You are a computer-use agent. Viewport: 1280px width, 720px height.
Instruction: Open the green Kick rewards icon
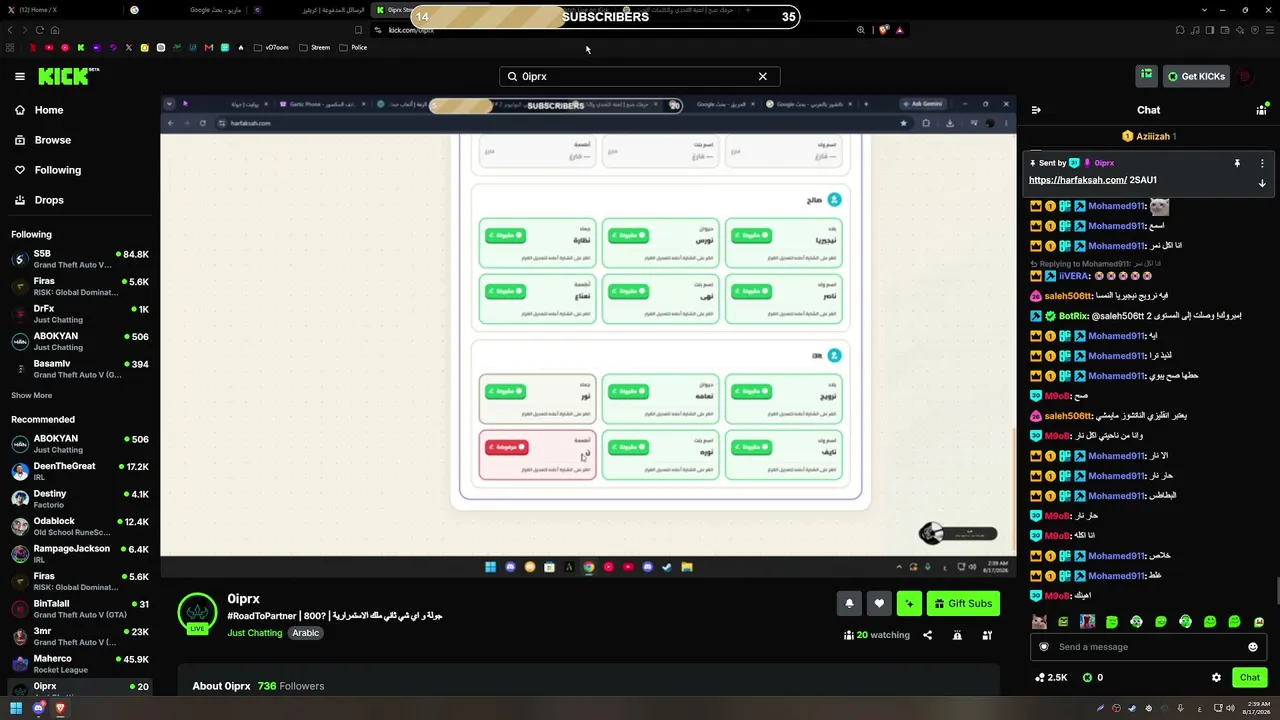pos(1146,75)
